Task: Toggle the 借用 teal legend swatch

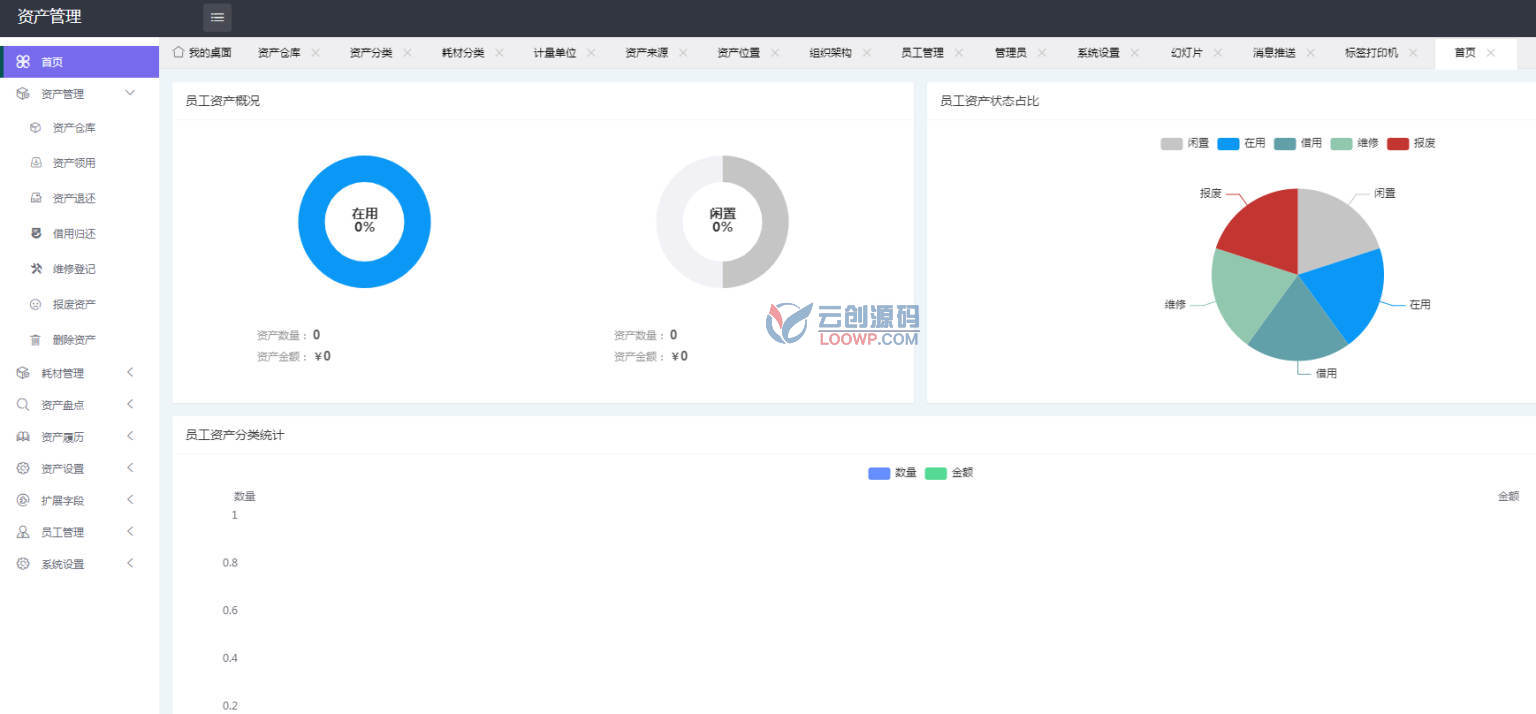Action: click(x=1285, y=144)
